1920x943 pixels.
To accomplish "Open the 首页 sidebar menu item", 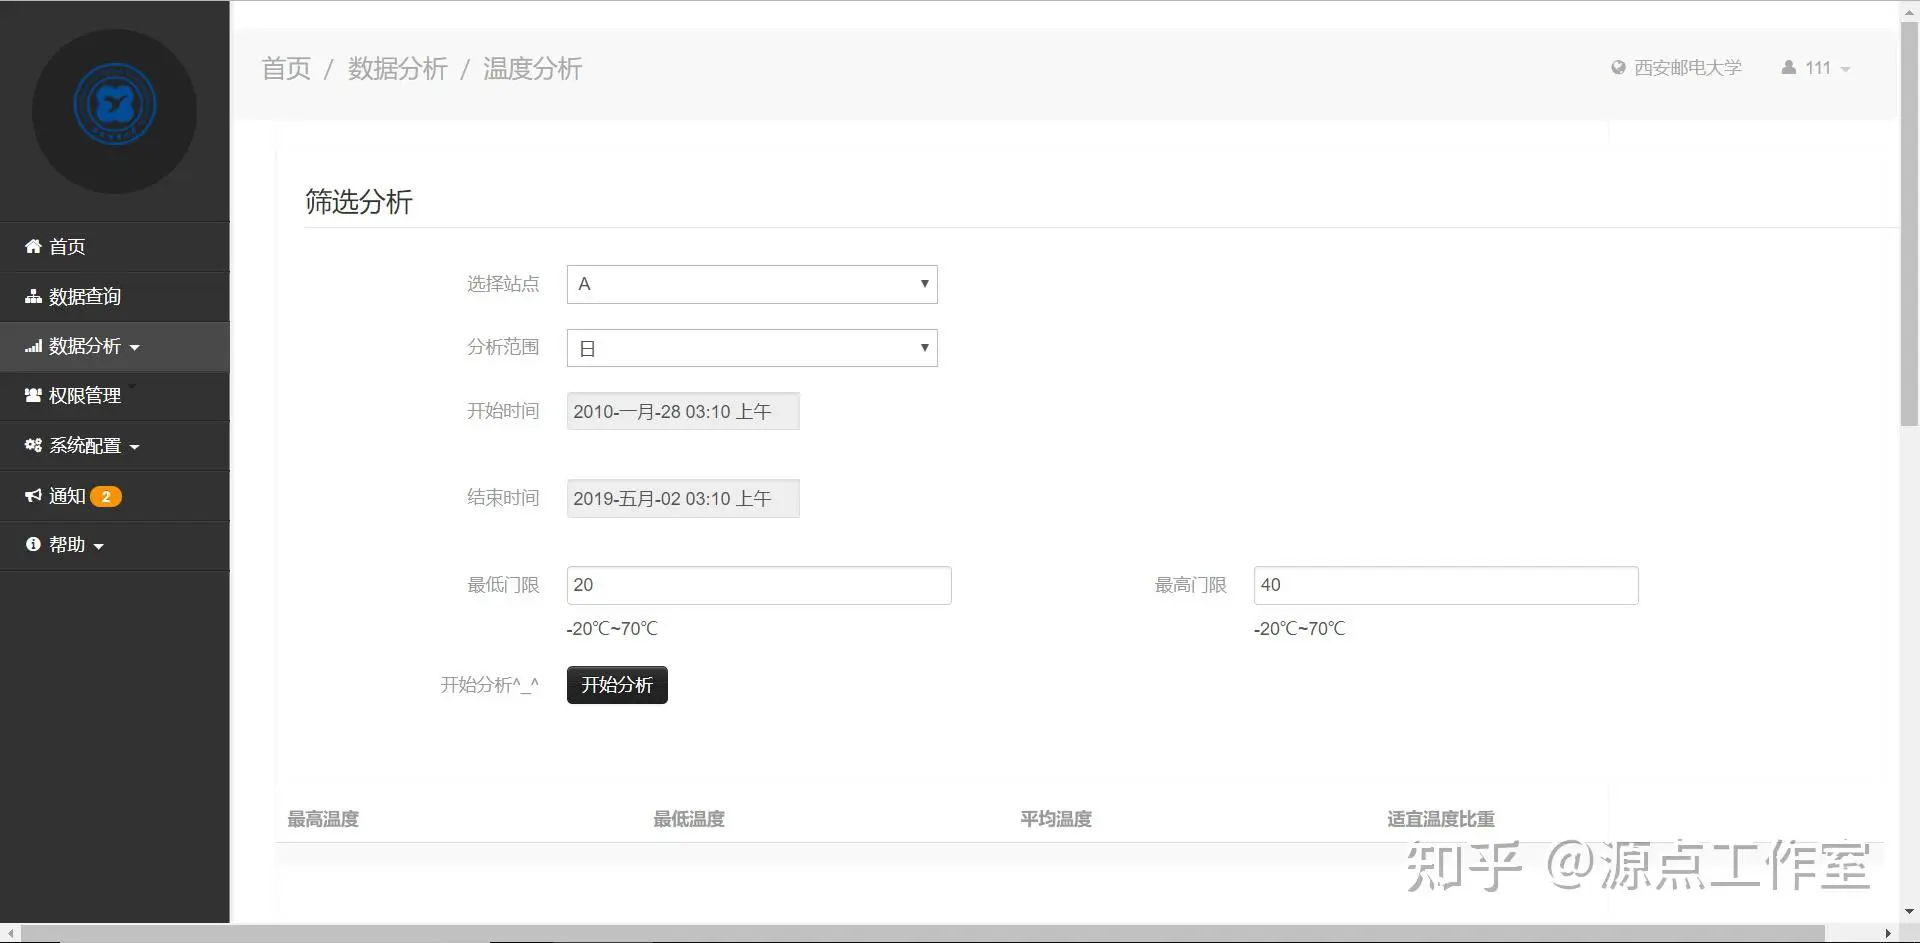I will (115, 246).
